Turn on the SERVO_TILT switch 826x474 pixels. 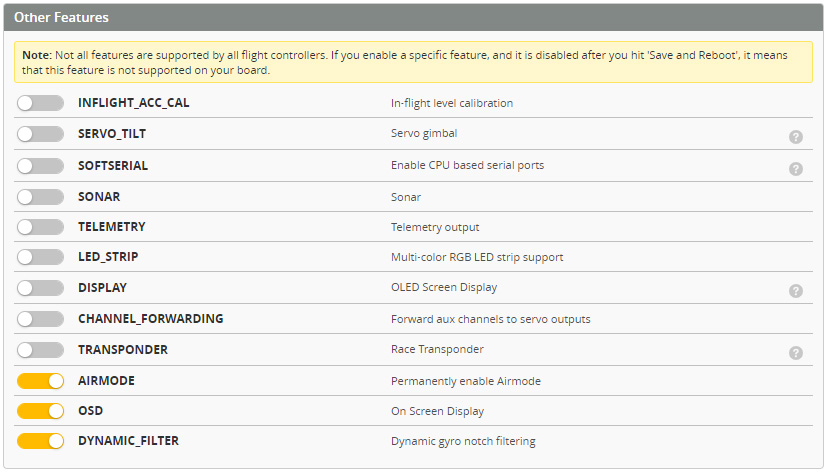click(40, 134)
